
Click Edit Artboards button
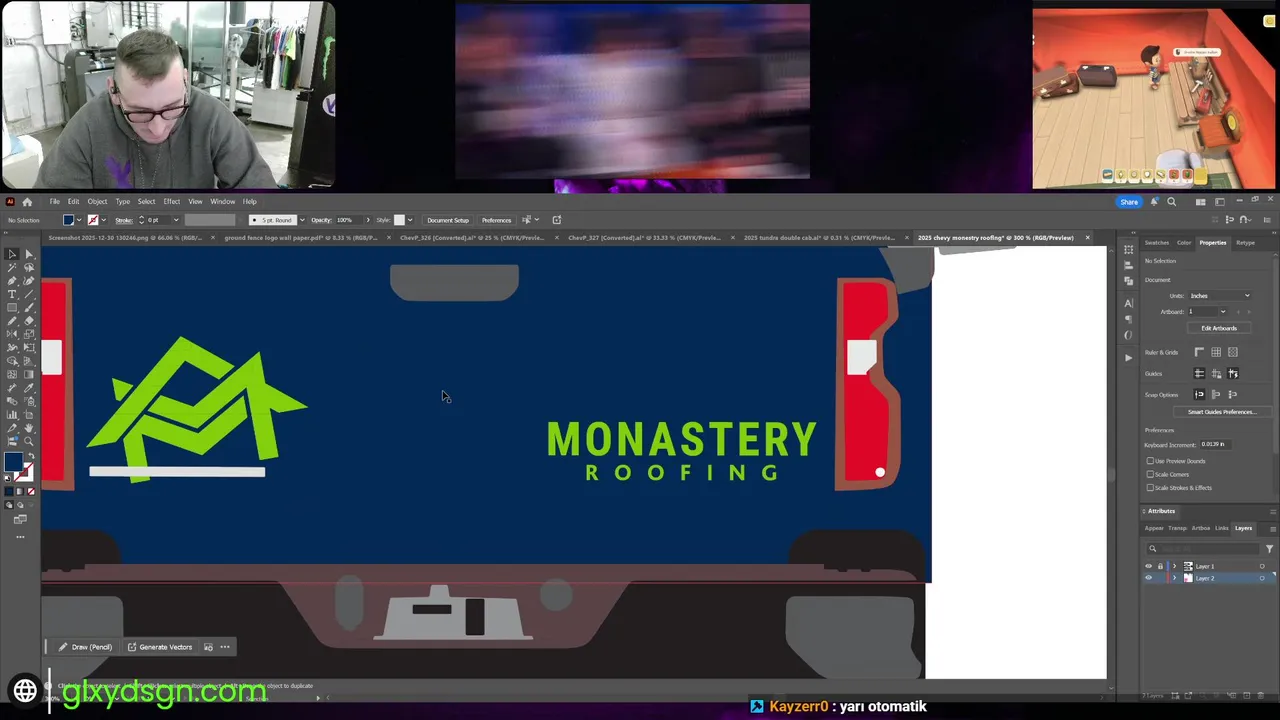point(1219,328)
